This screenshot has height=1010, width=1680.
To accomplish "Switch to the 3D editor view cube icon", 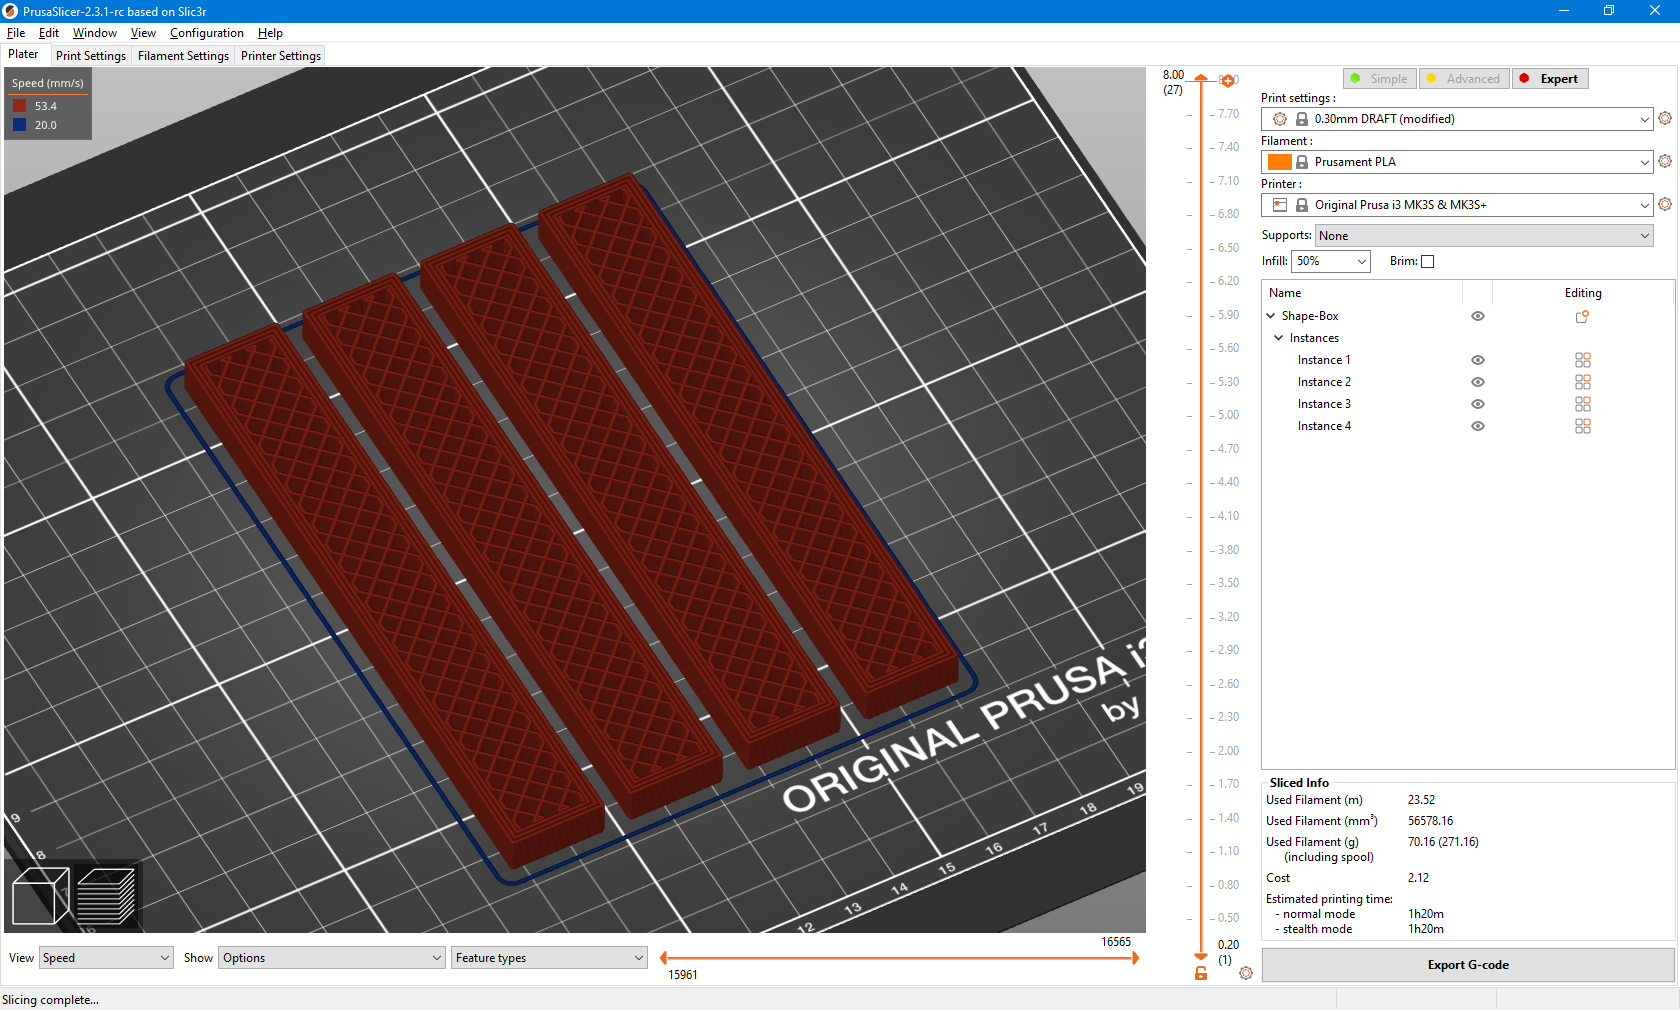I will pos(40,895).
